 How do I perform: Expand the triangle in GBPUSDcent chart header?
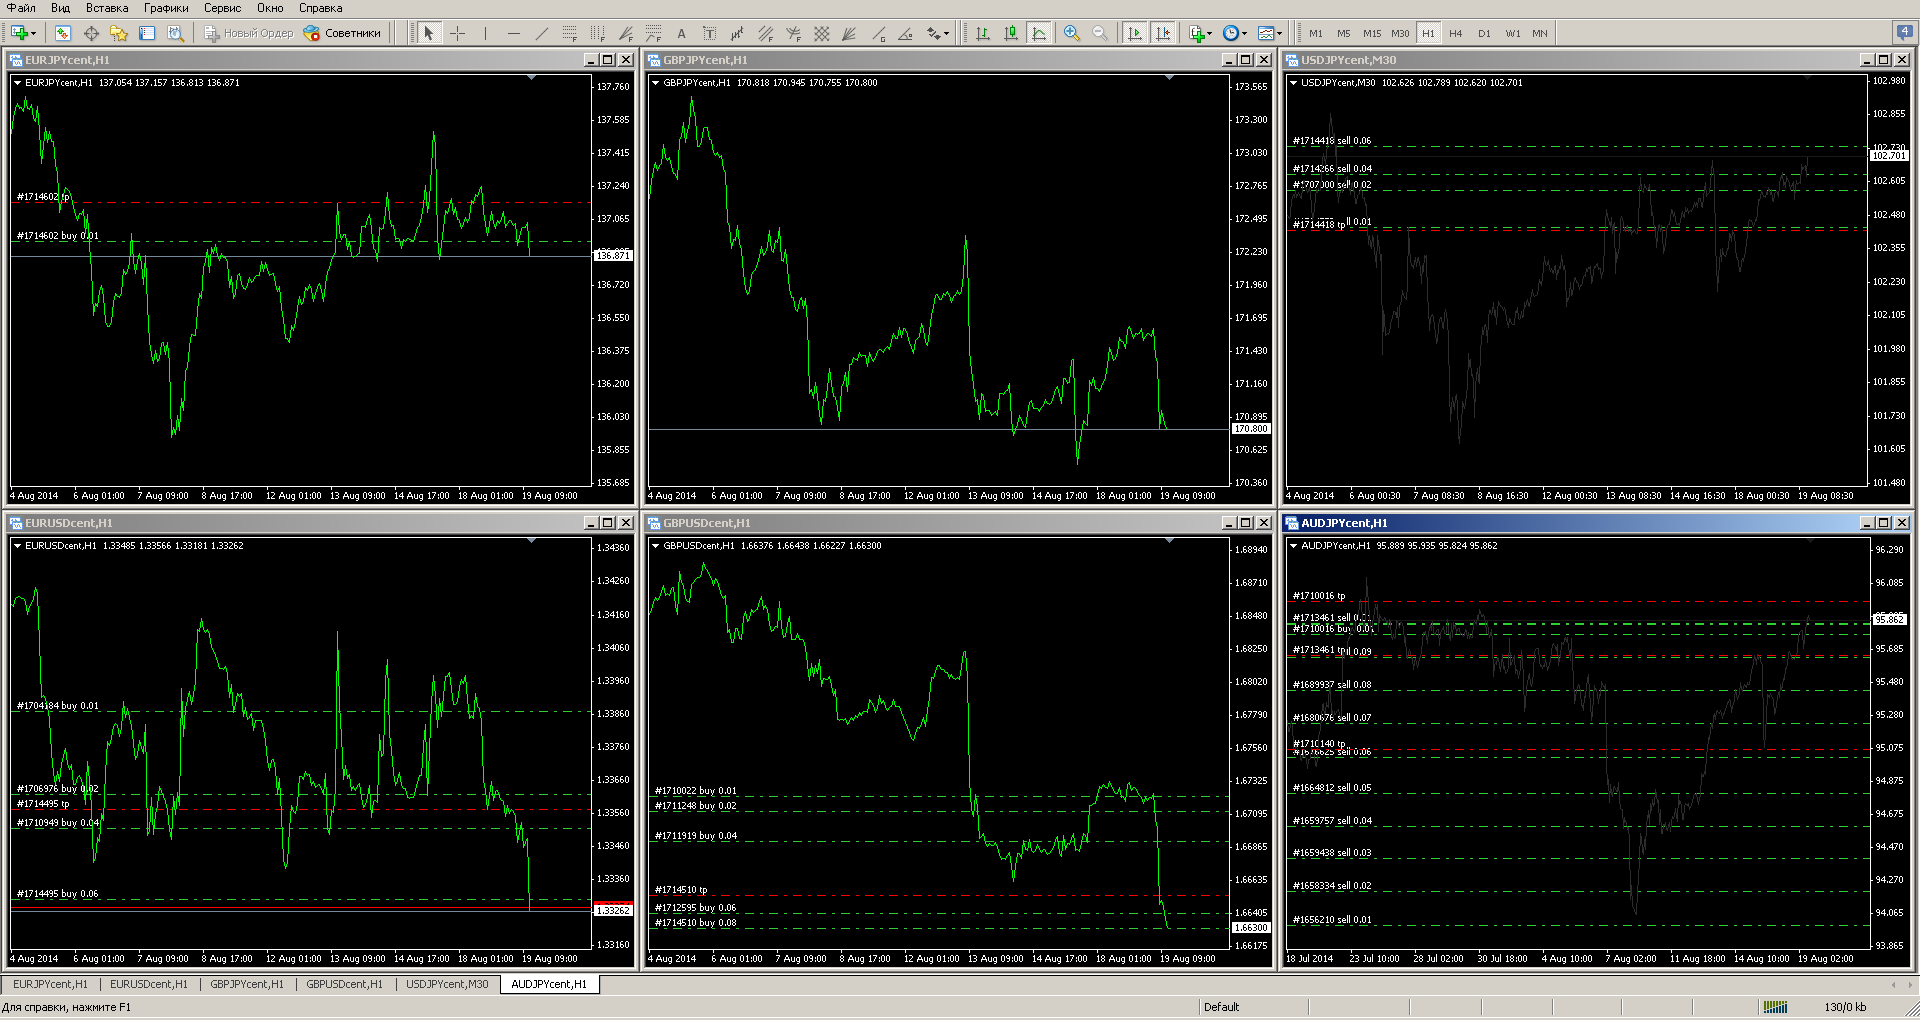[x=655, y=546]
